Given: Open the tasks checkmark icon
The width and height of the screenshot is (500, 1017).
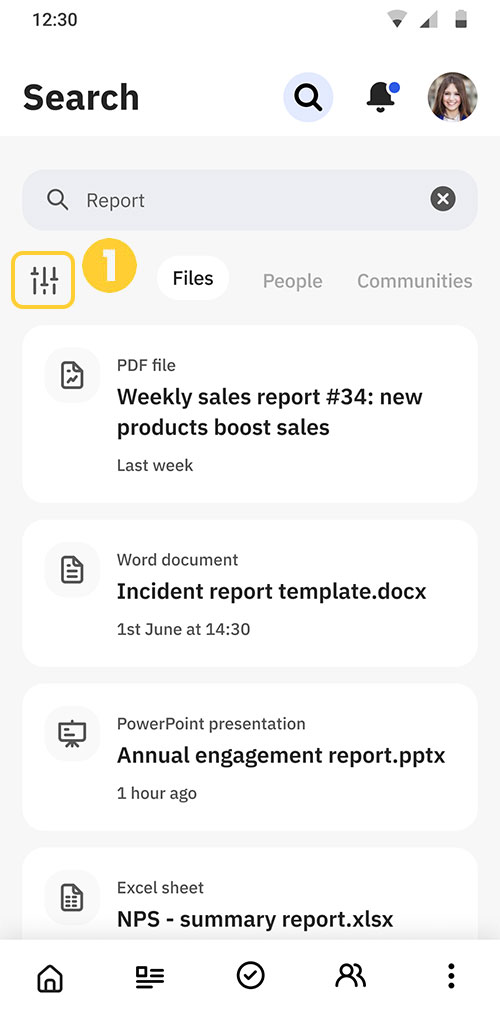Looking at the screenshot, I should coord(250,975).
